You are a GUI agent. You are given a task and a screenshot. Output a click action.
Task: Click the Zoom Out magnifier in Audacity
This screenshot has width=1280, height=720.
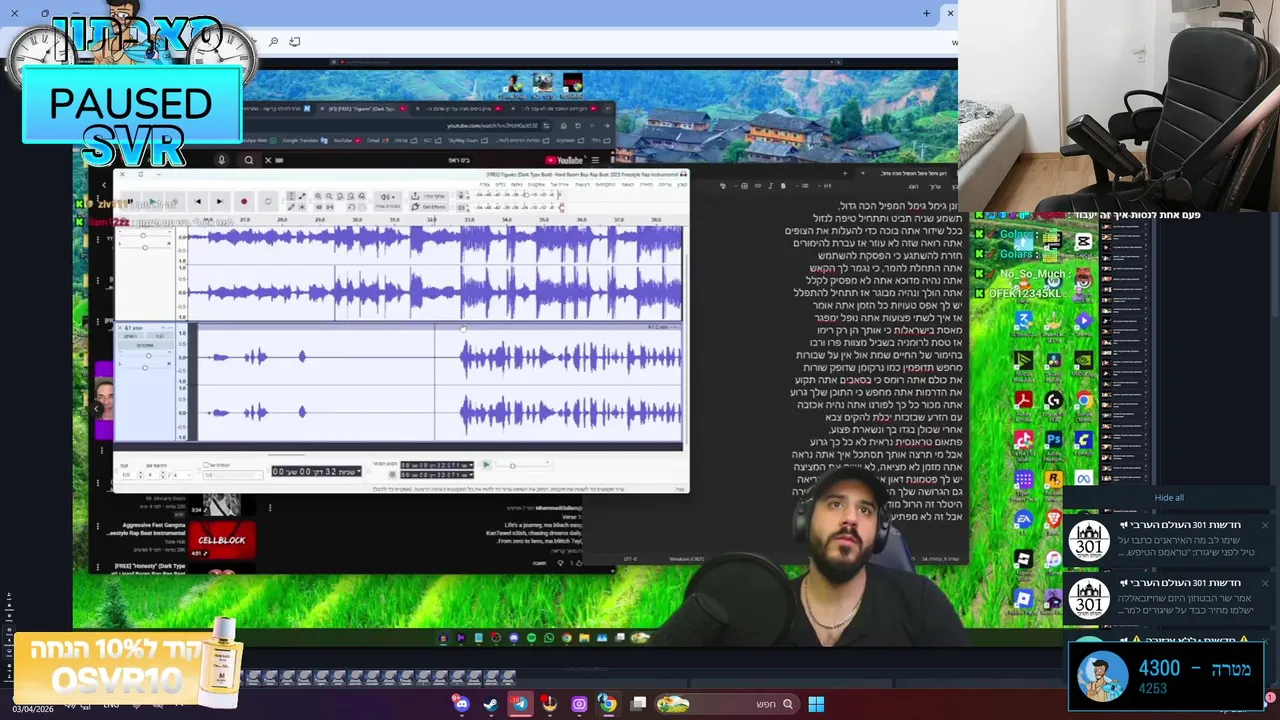(329, 196)
